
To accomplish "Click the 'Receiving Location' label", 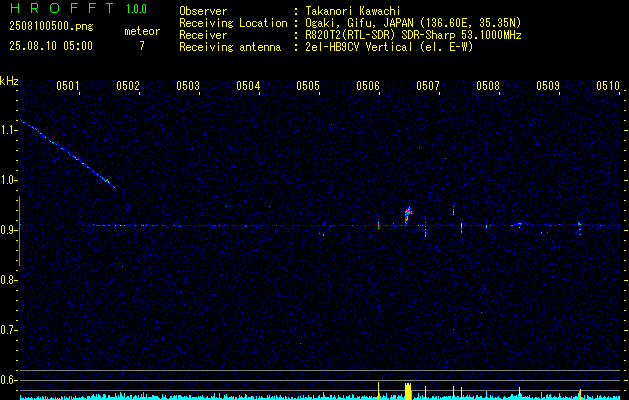I will point(233,23).
